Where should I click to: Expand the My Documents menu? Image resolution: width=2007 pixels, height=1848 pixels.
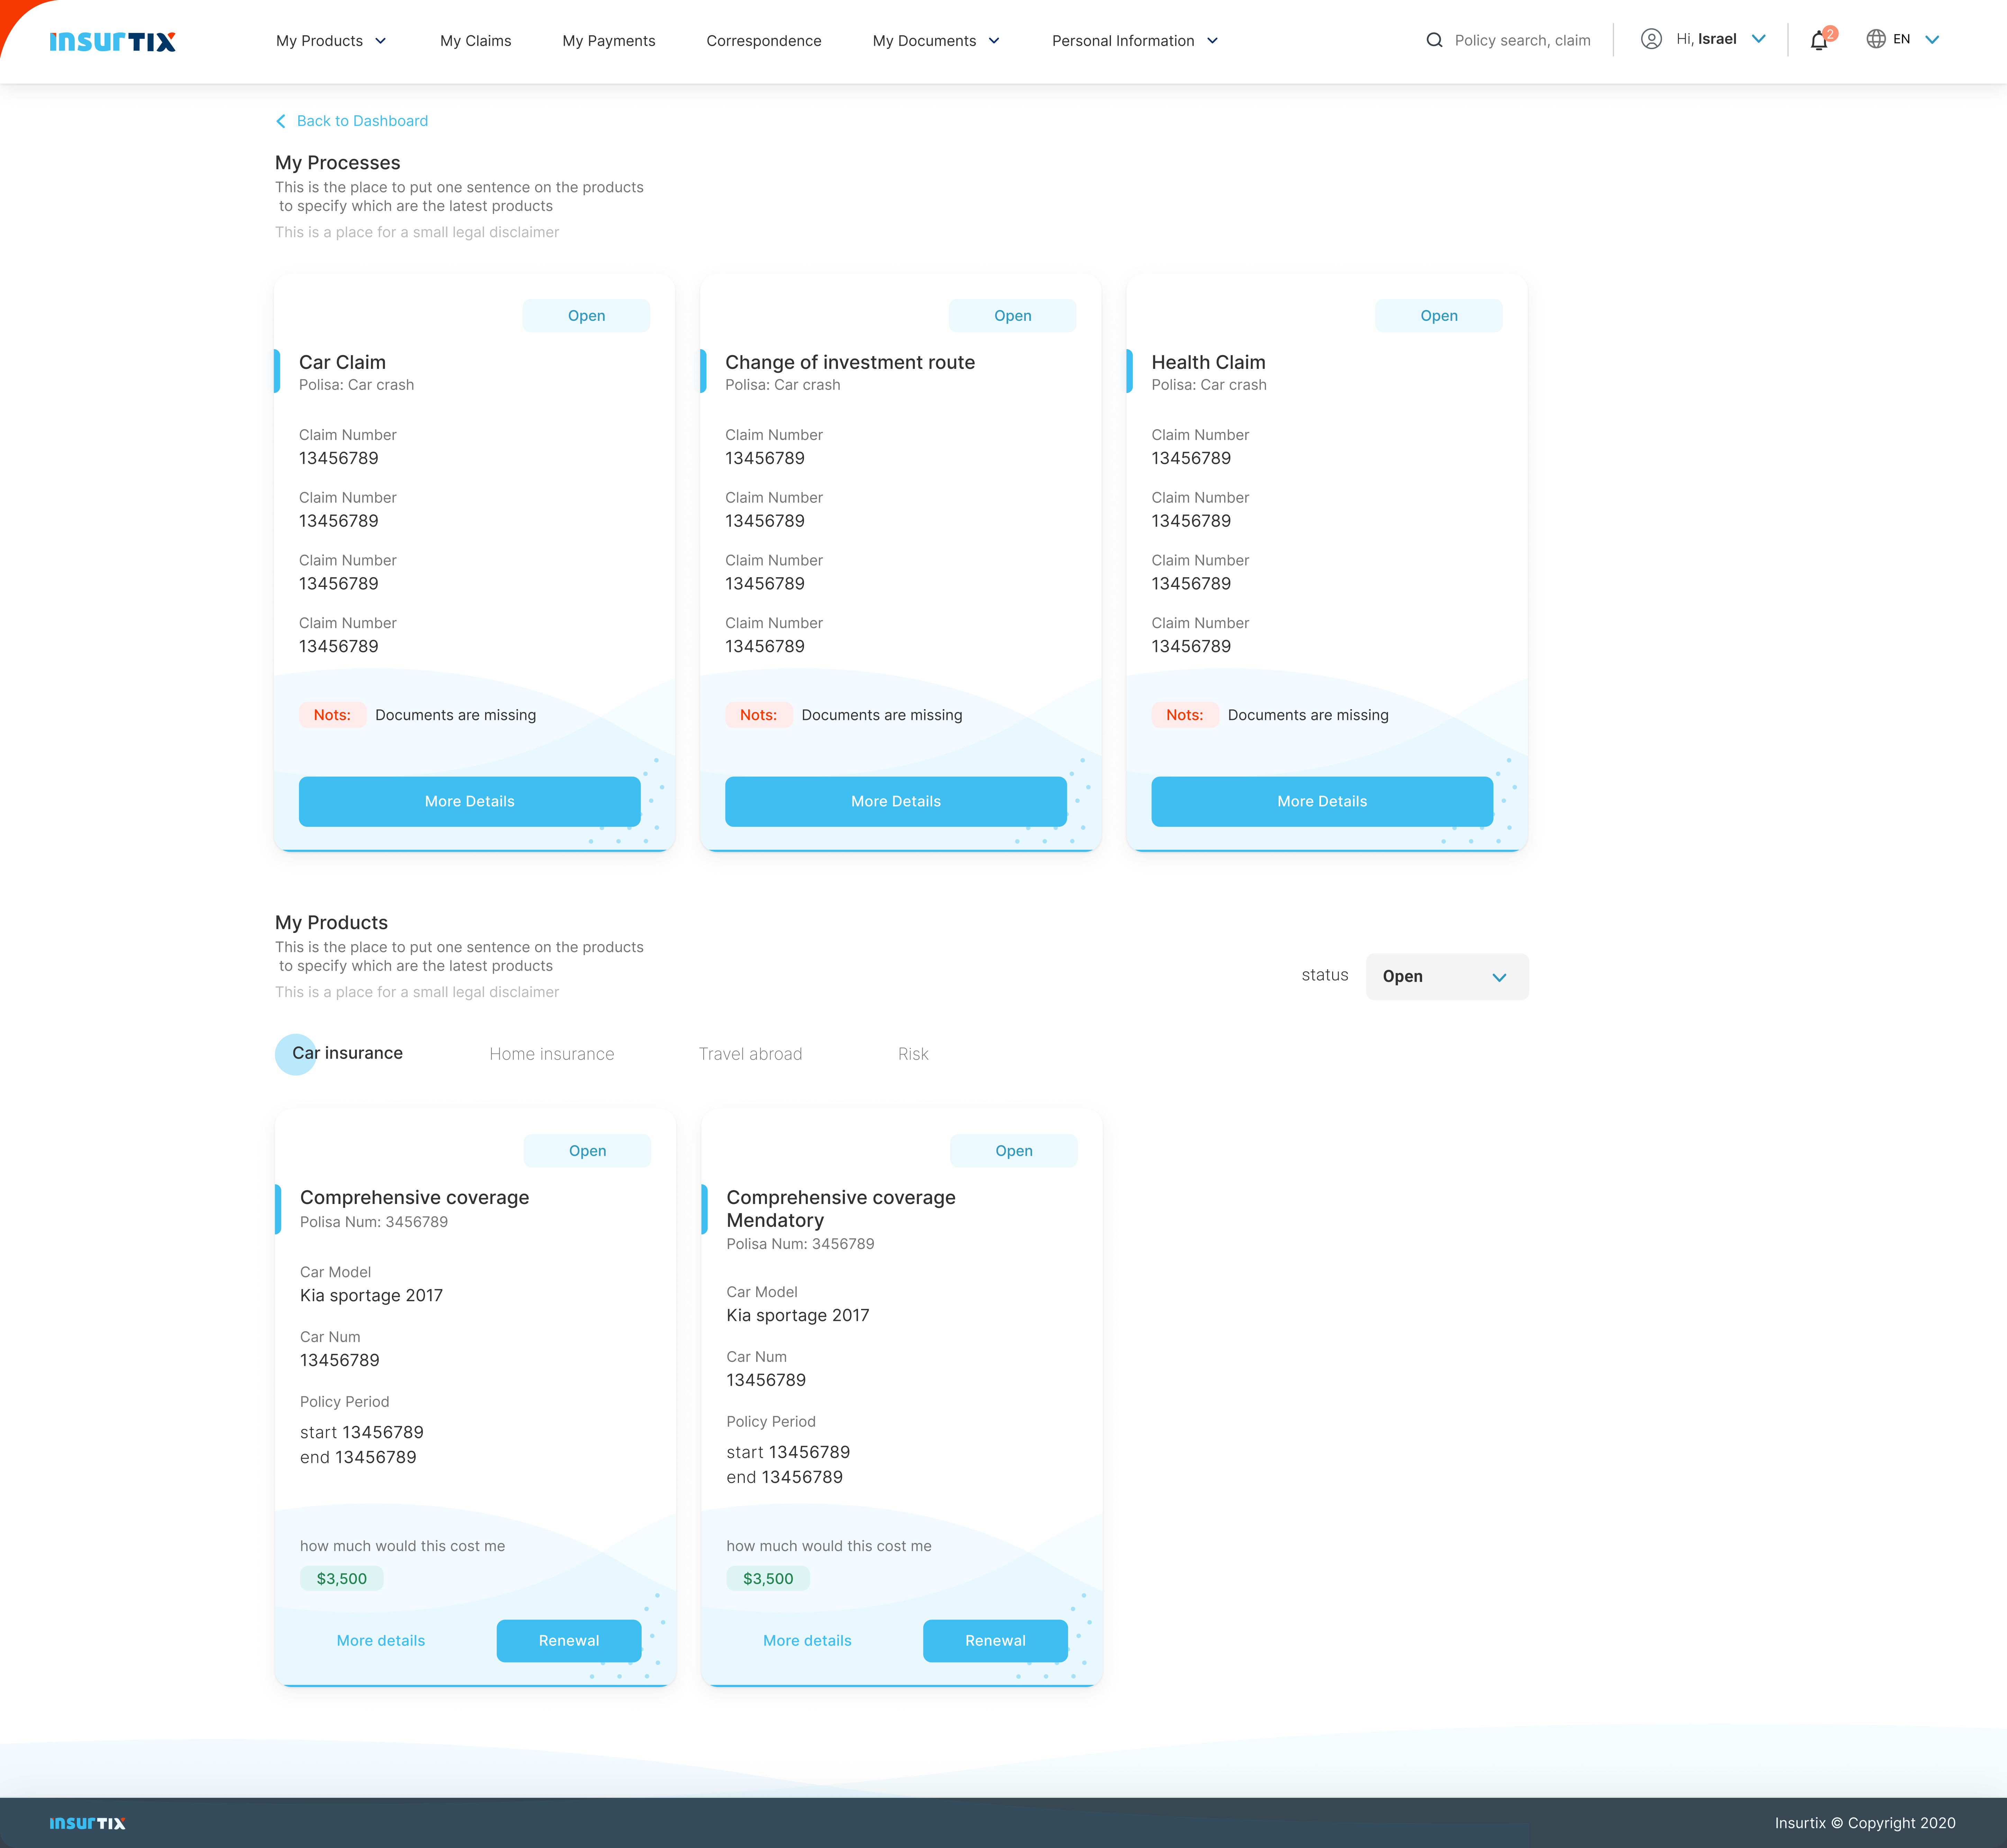point(936,41)
